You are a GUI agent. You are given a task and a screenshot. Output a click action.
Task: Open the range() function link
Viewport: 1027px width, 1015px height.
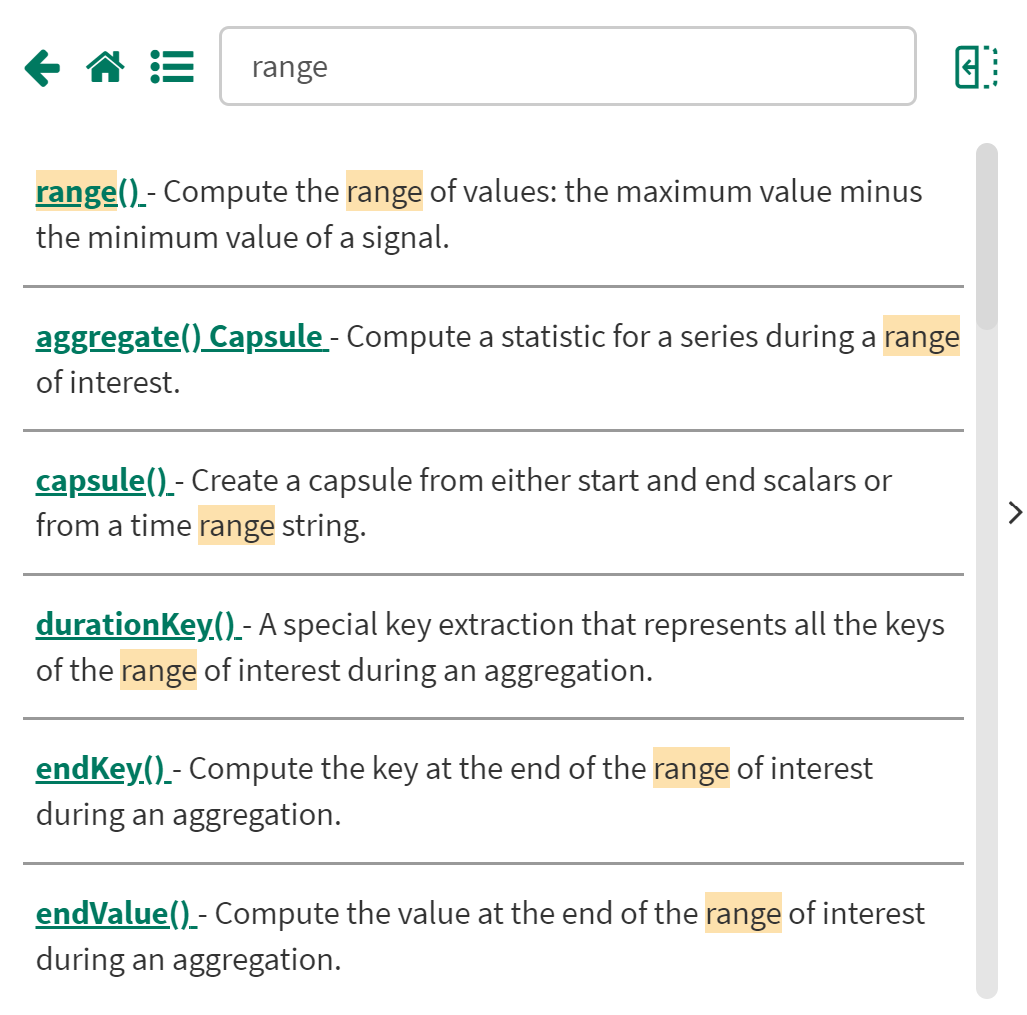coord(90,192)
